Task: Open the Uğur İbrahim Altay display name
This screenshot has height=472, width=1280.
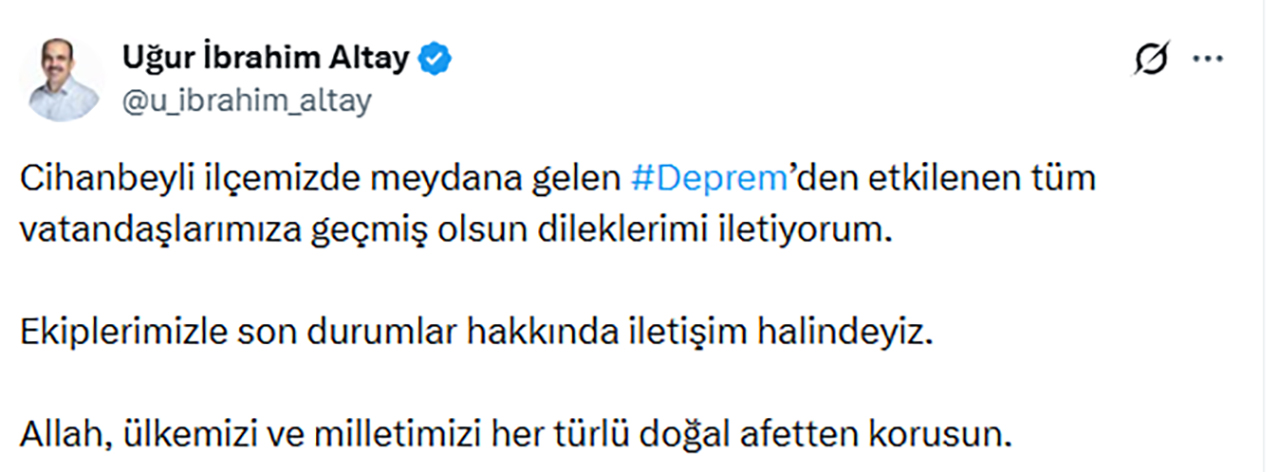Action: pos(266,60)
